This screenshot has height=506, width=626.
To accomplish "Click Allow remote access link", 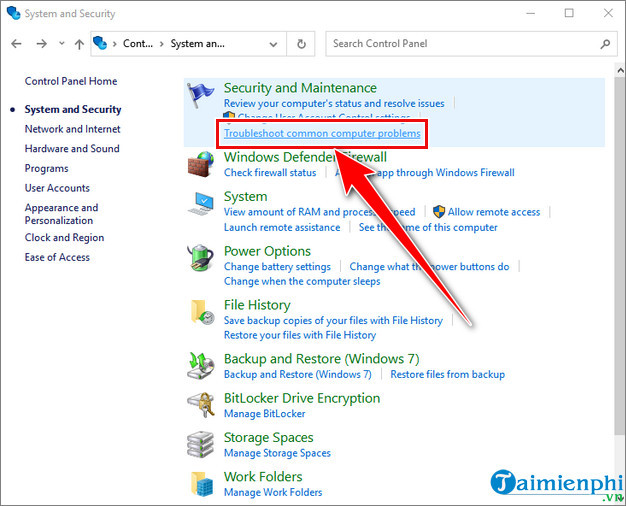I will 494,212.
